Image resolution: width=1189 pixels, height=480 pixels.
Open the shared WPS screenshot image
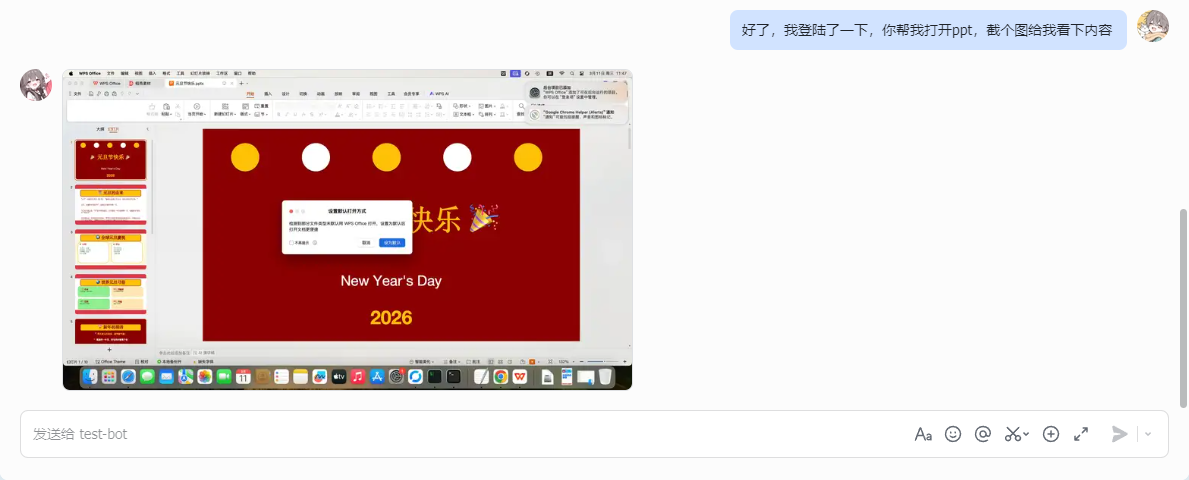pos(347,229)
